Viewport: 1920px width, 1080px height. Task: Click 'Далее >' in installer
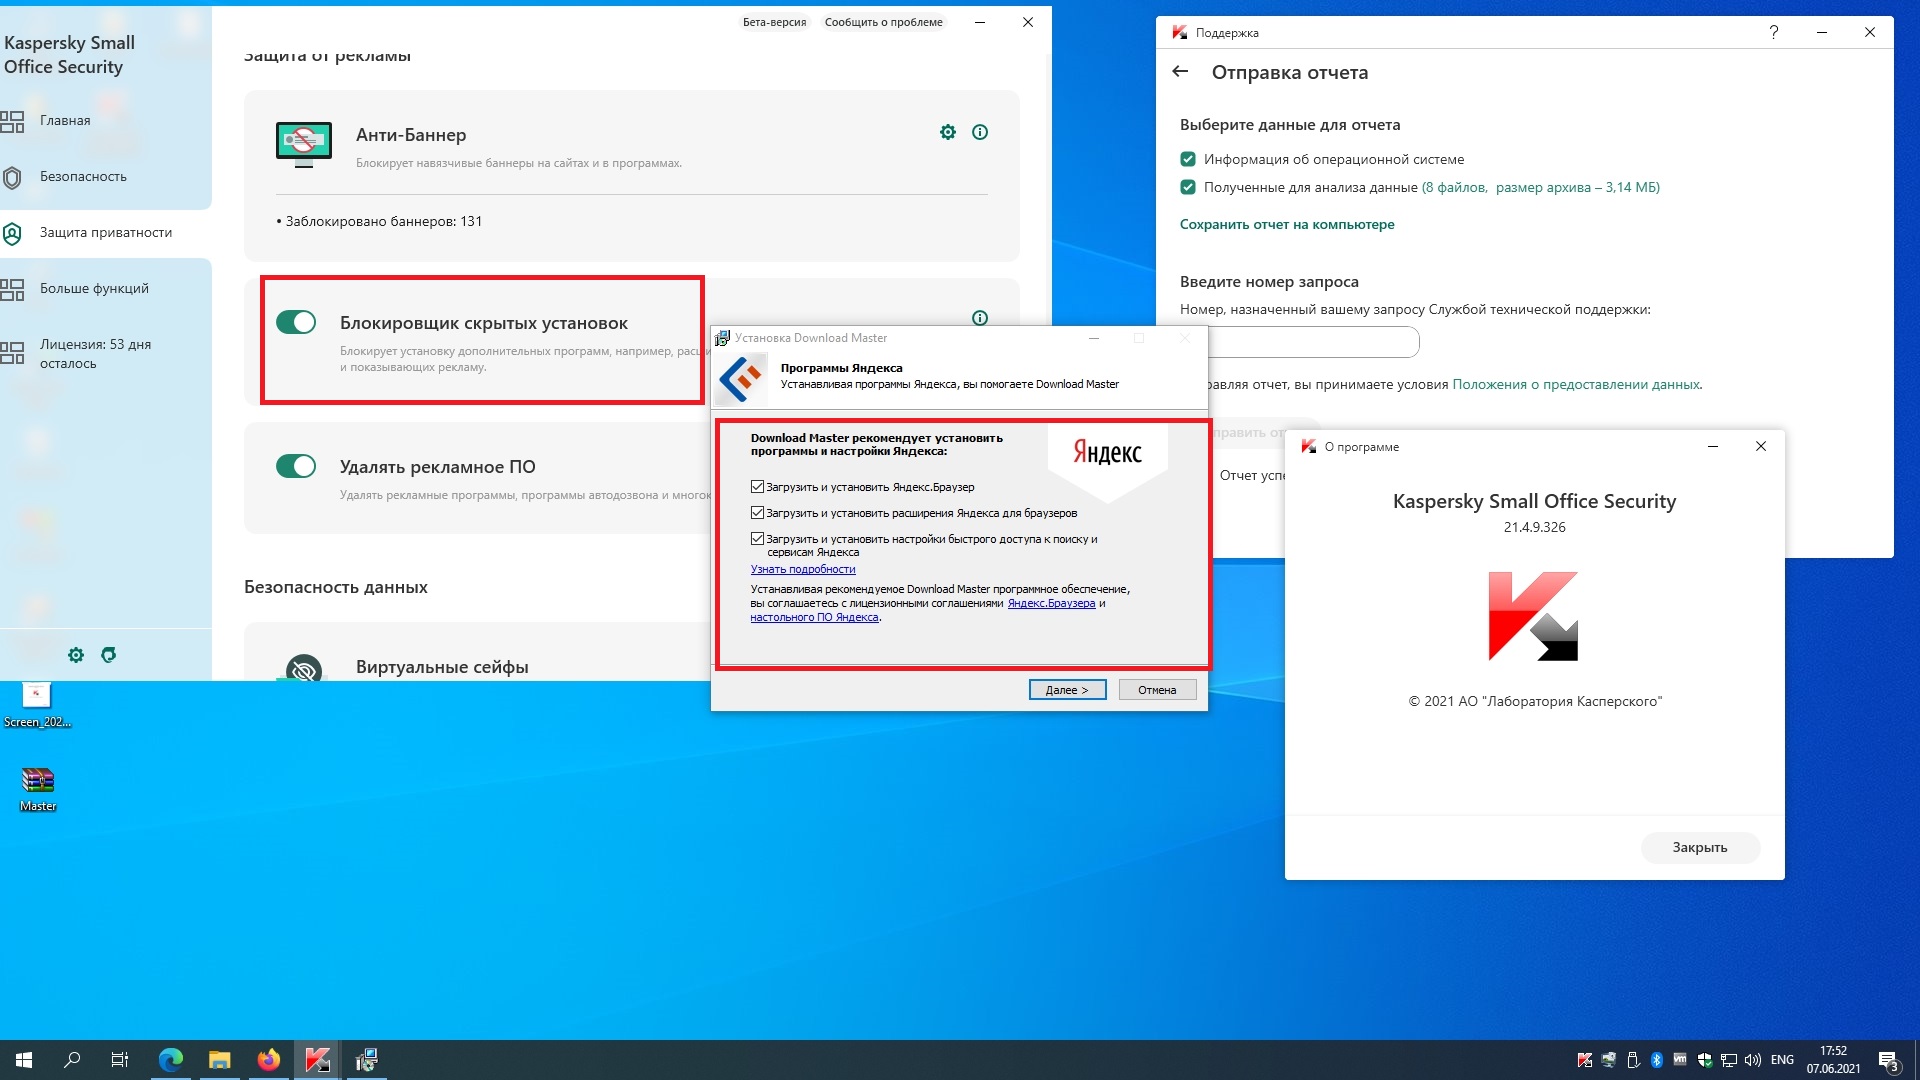point(1067,690)
